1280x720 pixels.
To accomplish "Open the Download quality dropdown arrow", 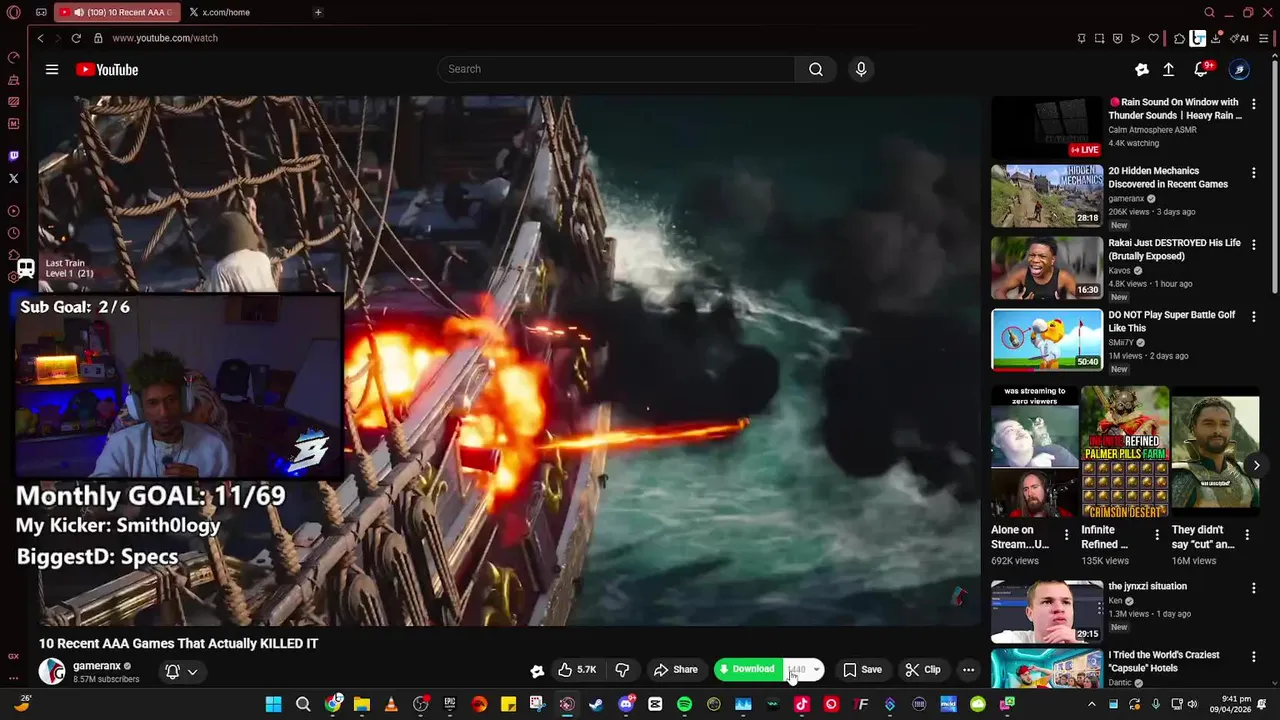I will 816,669.
